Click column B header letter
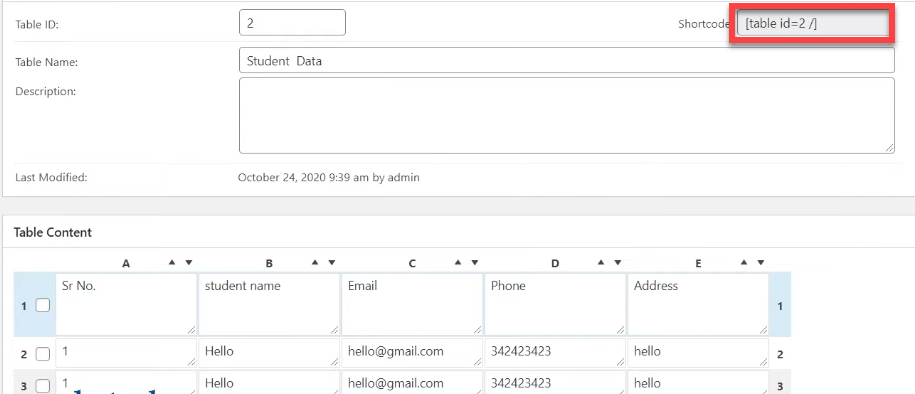 269,264
